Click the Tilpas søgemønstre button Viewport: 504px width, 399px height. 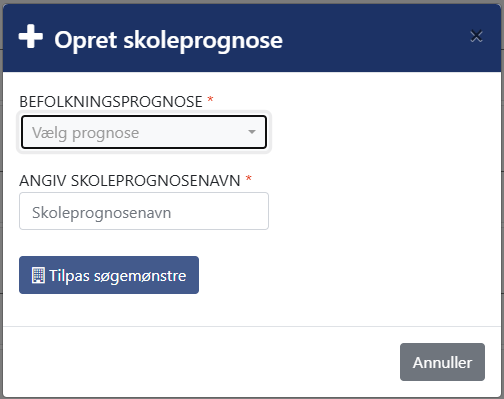pos(109,275)
